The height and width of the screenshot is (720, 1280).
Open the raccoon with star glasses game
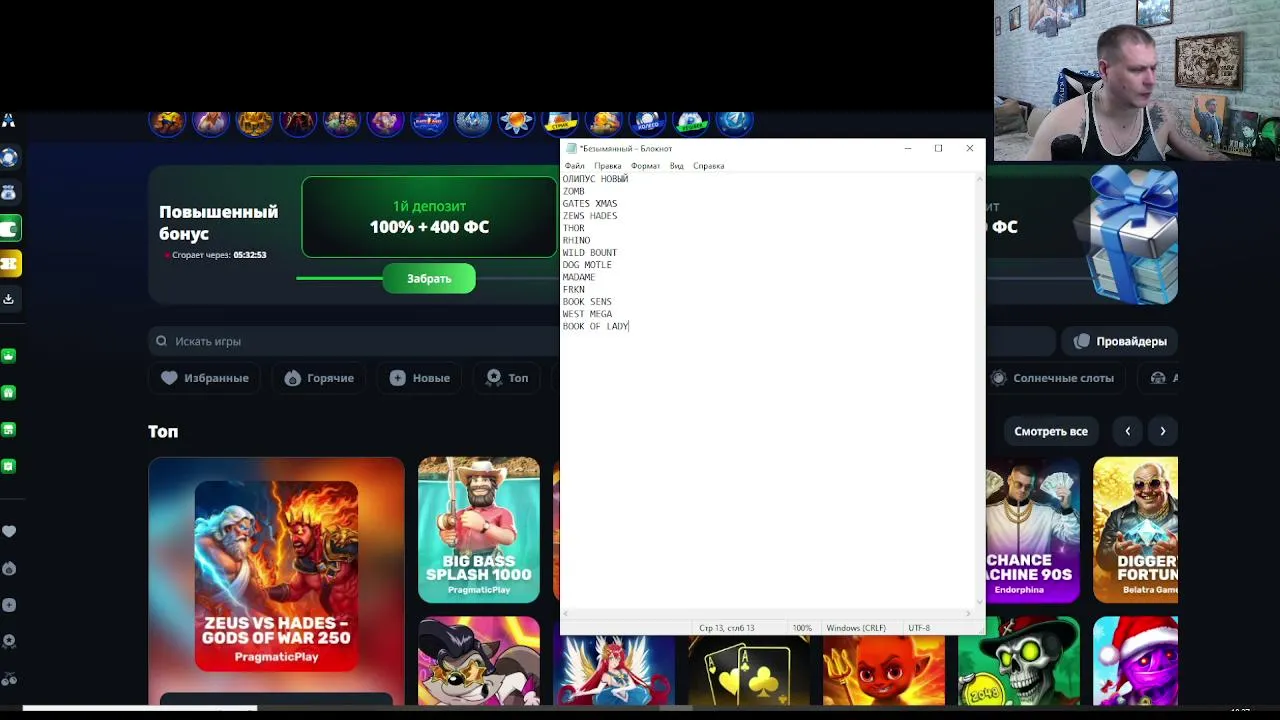tap(479, 661)
